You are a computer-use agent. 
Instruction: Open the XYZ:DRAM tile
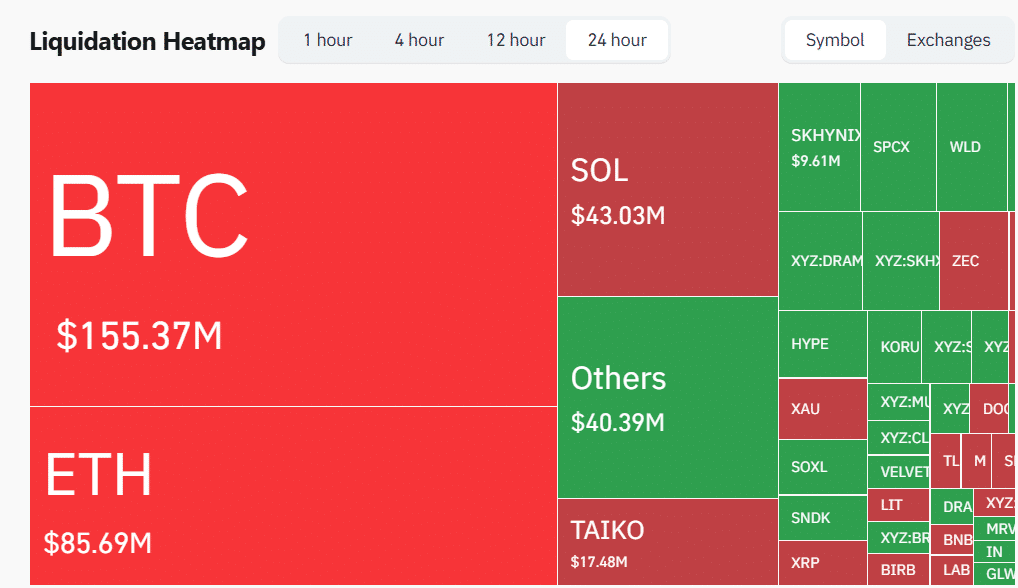click(821, 261)
